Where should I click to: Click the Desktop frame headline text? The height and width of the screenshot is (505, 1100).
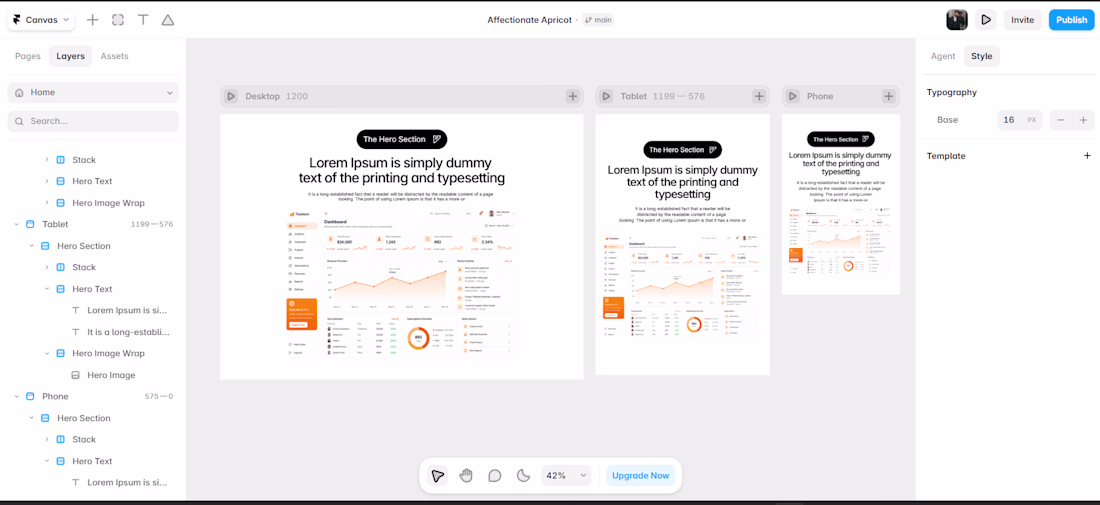401,170
